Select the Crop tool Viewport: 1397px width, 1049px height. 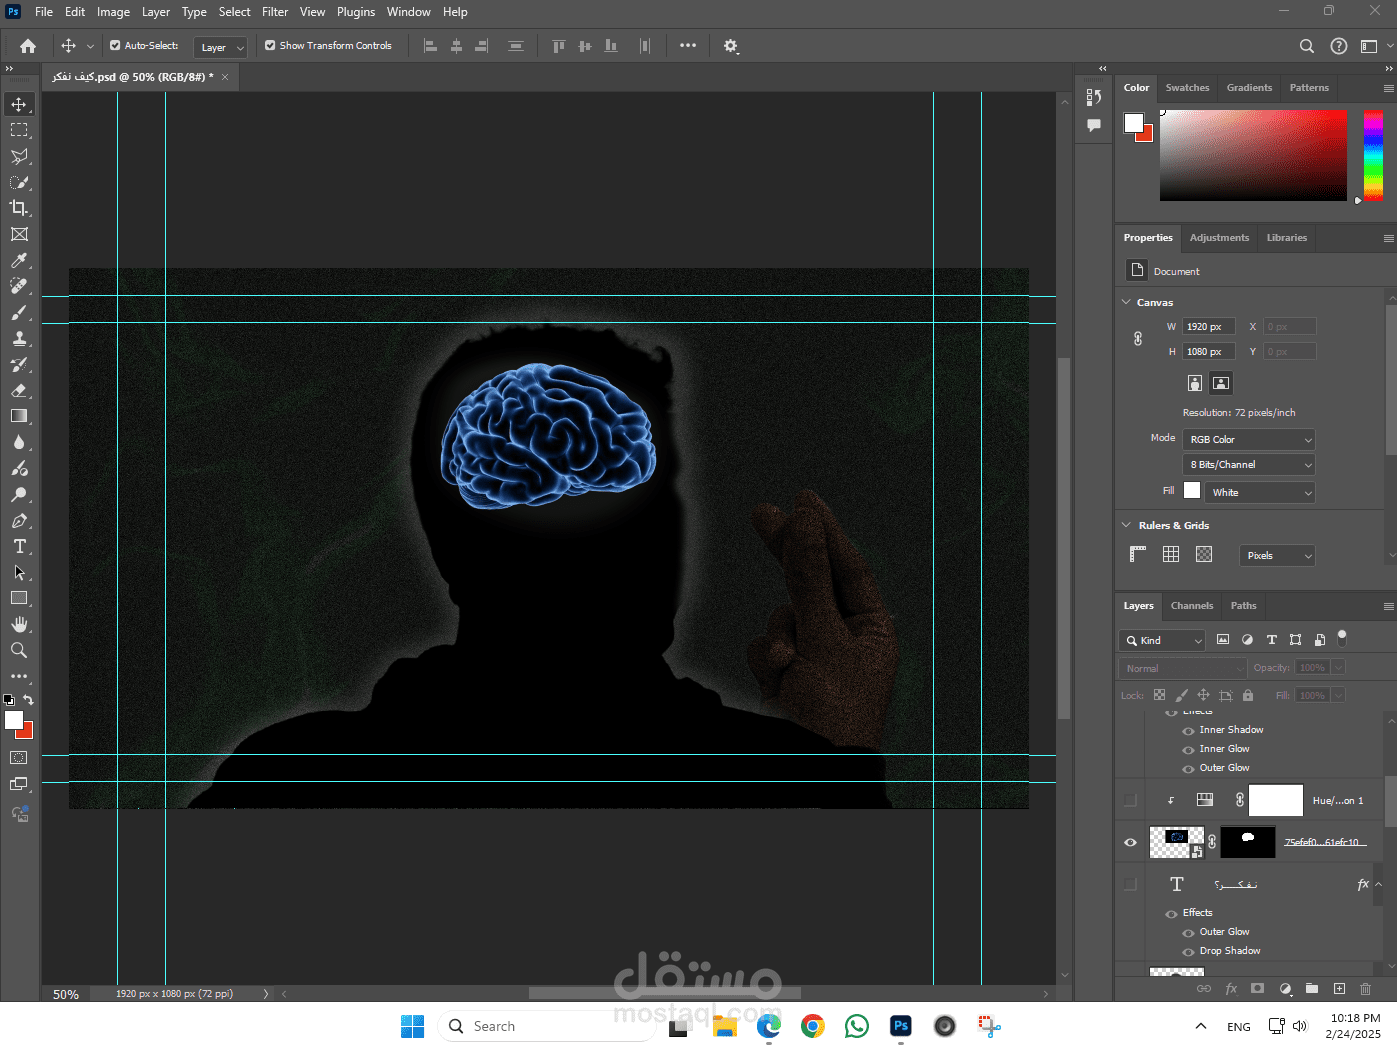coord(19,208)
